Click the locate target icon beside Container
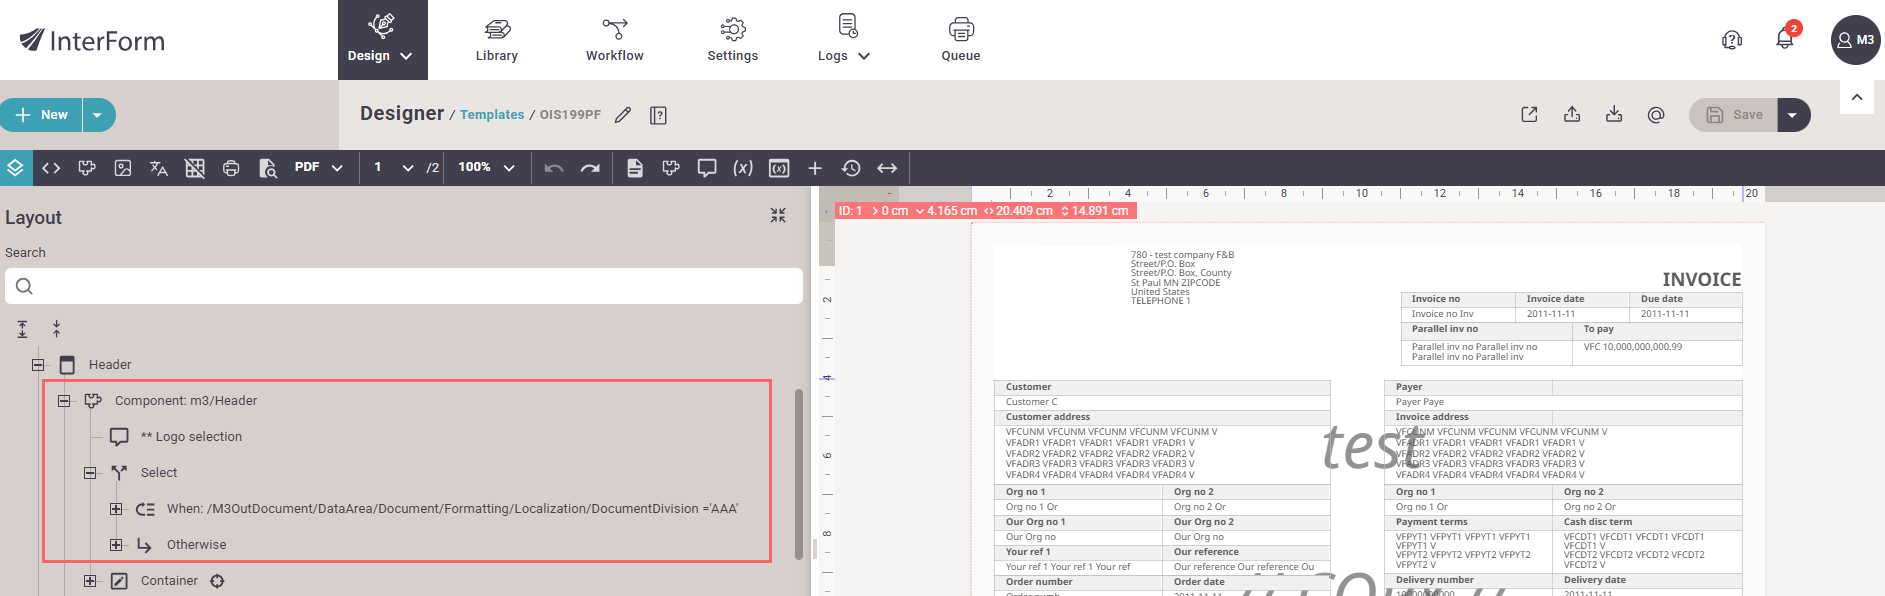Image resolution: width=1885 pixels, height=596 pixels. (x=217, y=581)
